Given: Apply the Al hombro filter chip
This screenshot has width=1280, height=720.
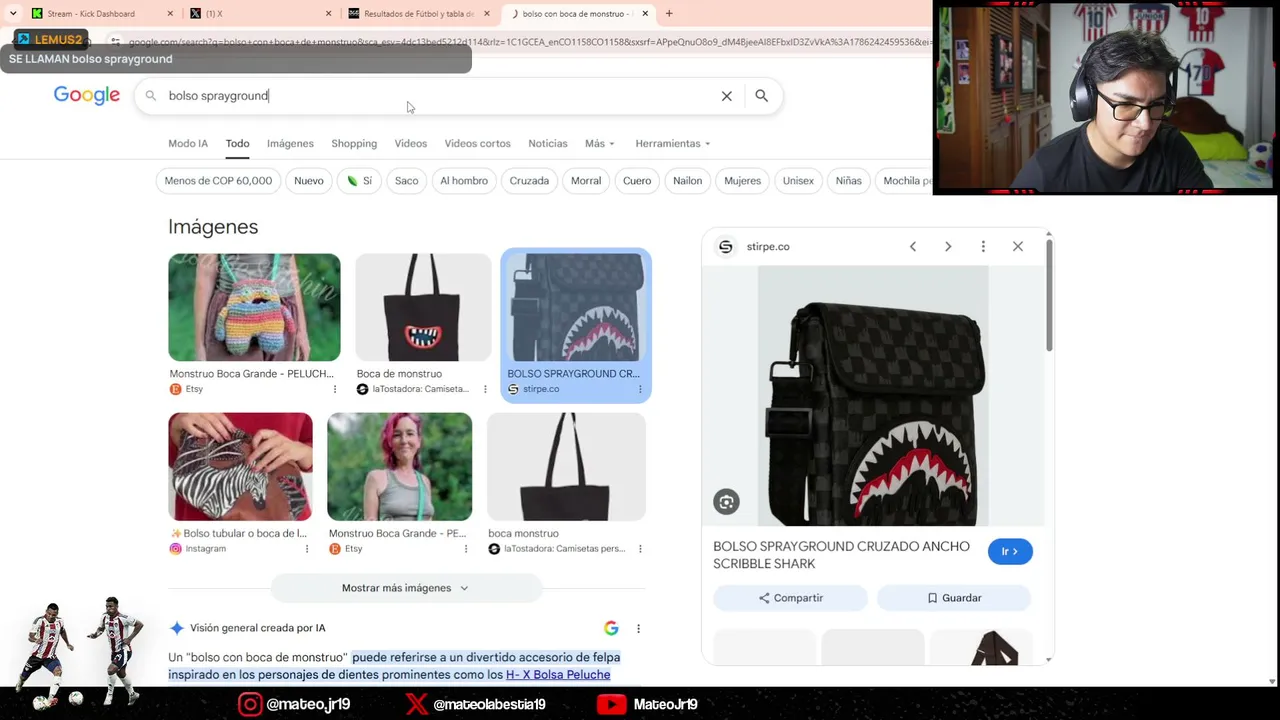Looking at the screenshot, I should 464,181.
